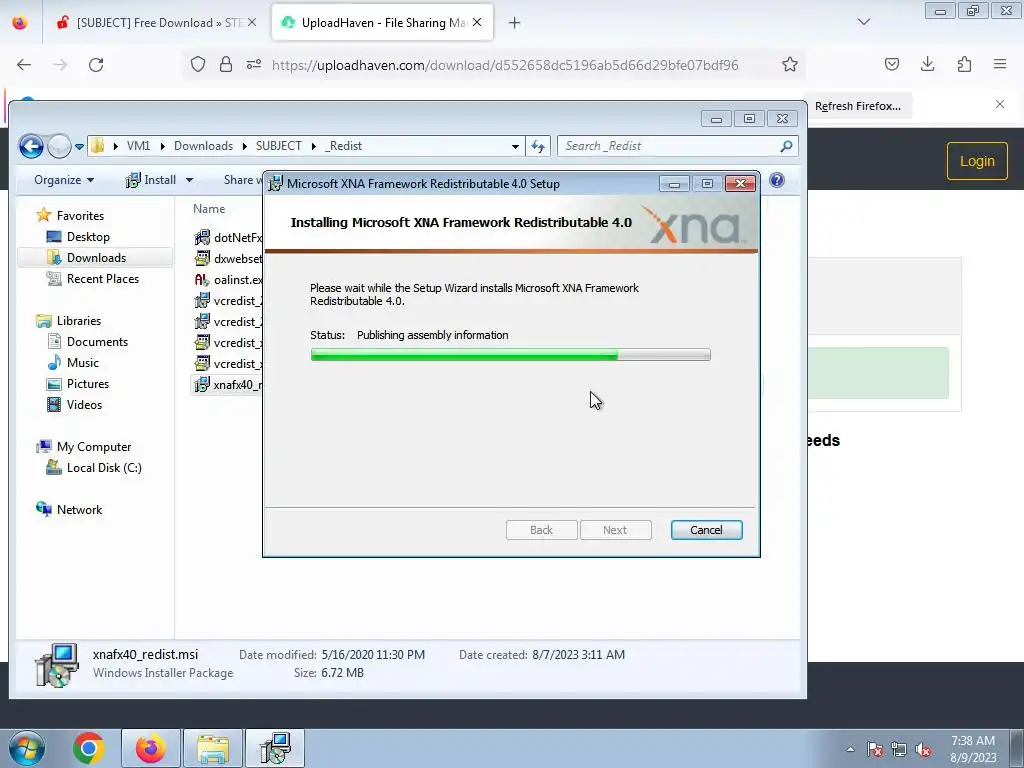Click the Login button on UploadHaven
1024x768 pixels.
[977, 161]
